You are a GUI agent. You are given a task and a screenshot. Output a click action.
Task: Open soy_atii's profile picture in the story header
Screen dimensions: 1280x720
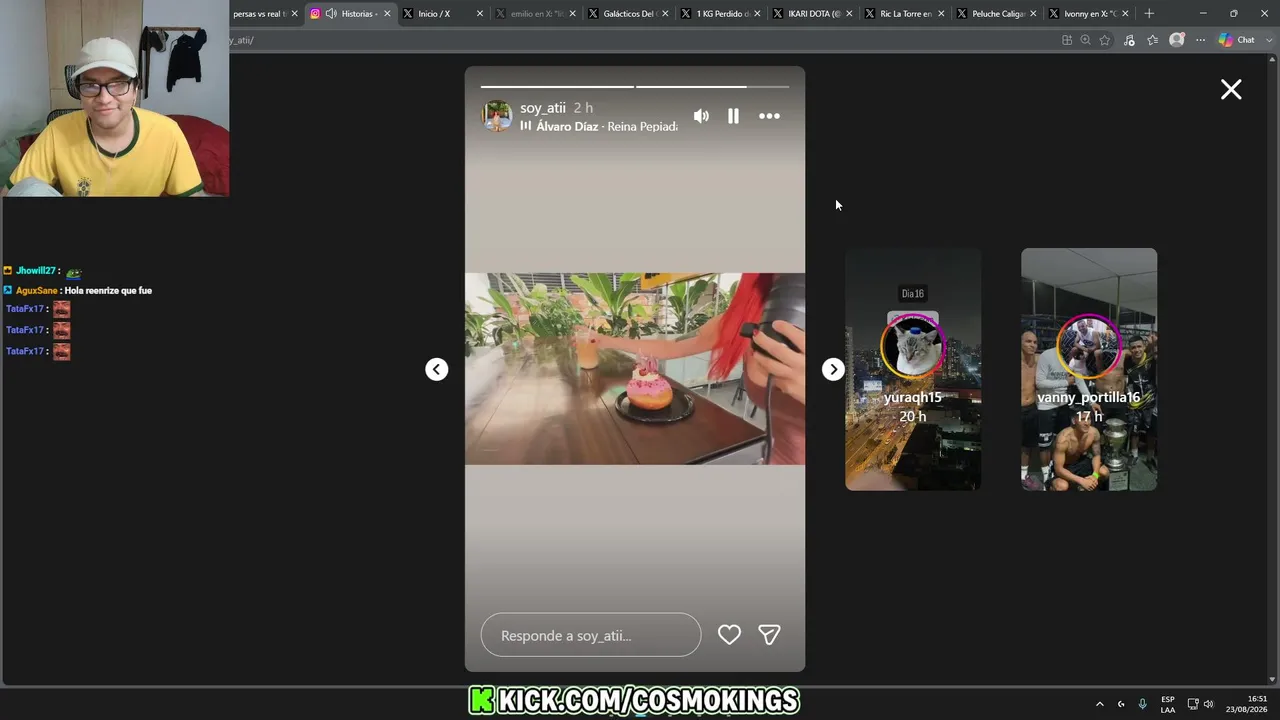(497, 116)
